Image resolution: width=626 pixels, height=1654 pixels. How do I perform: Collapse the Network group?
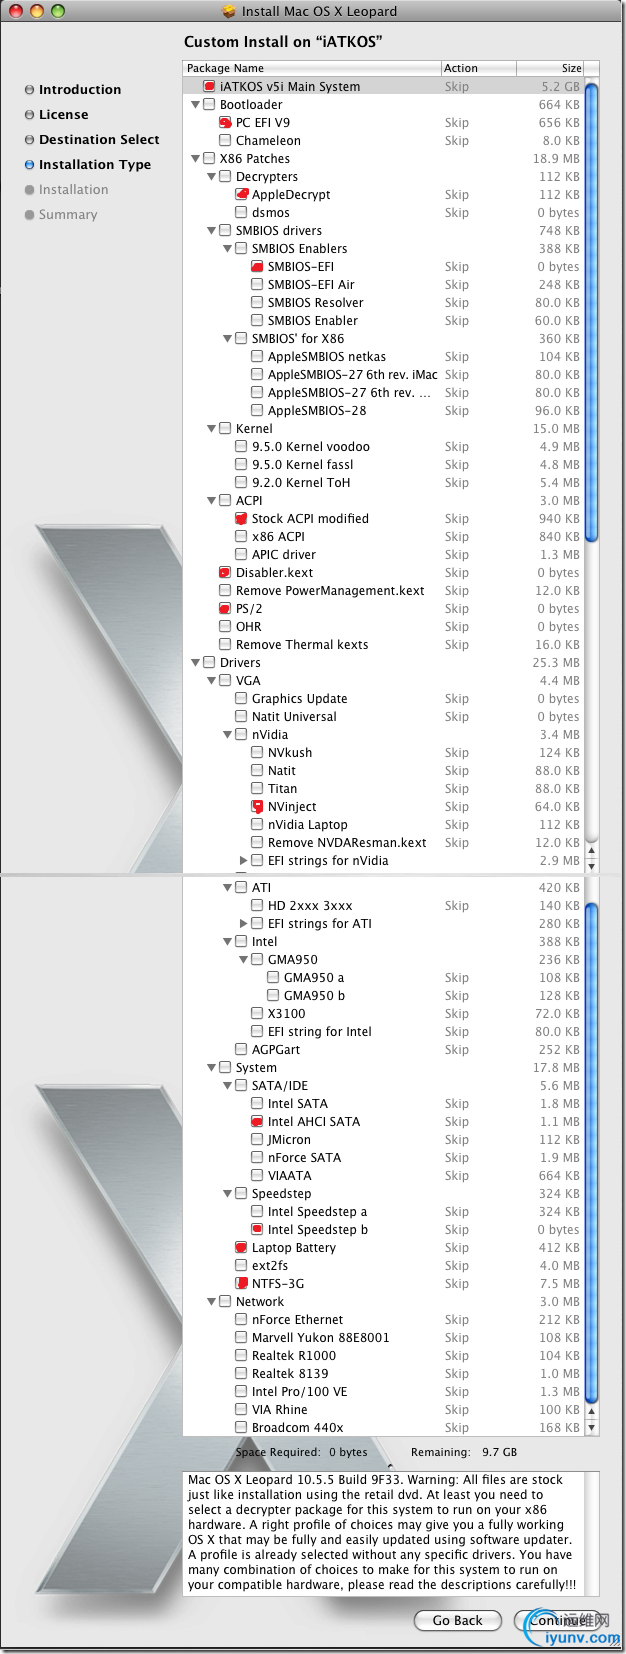pyautogui.click(x=211, y=1302)
